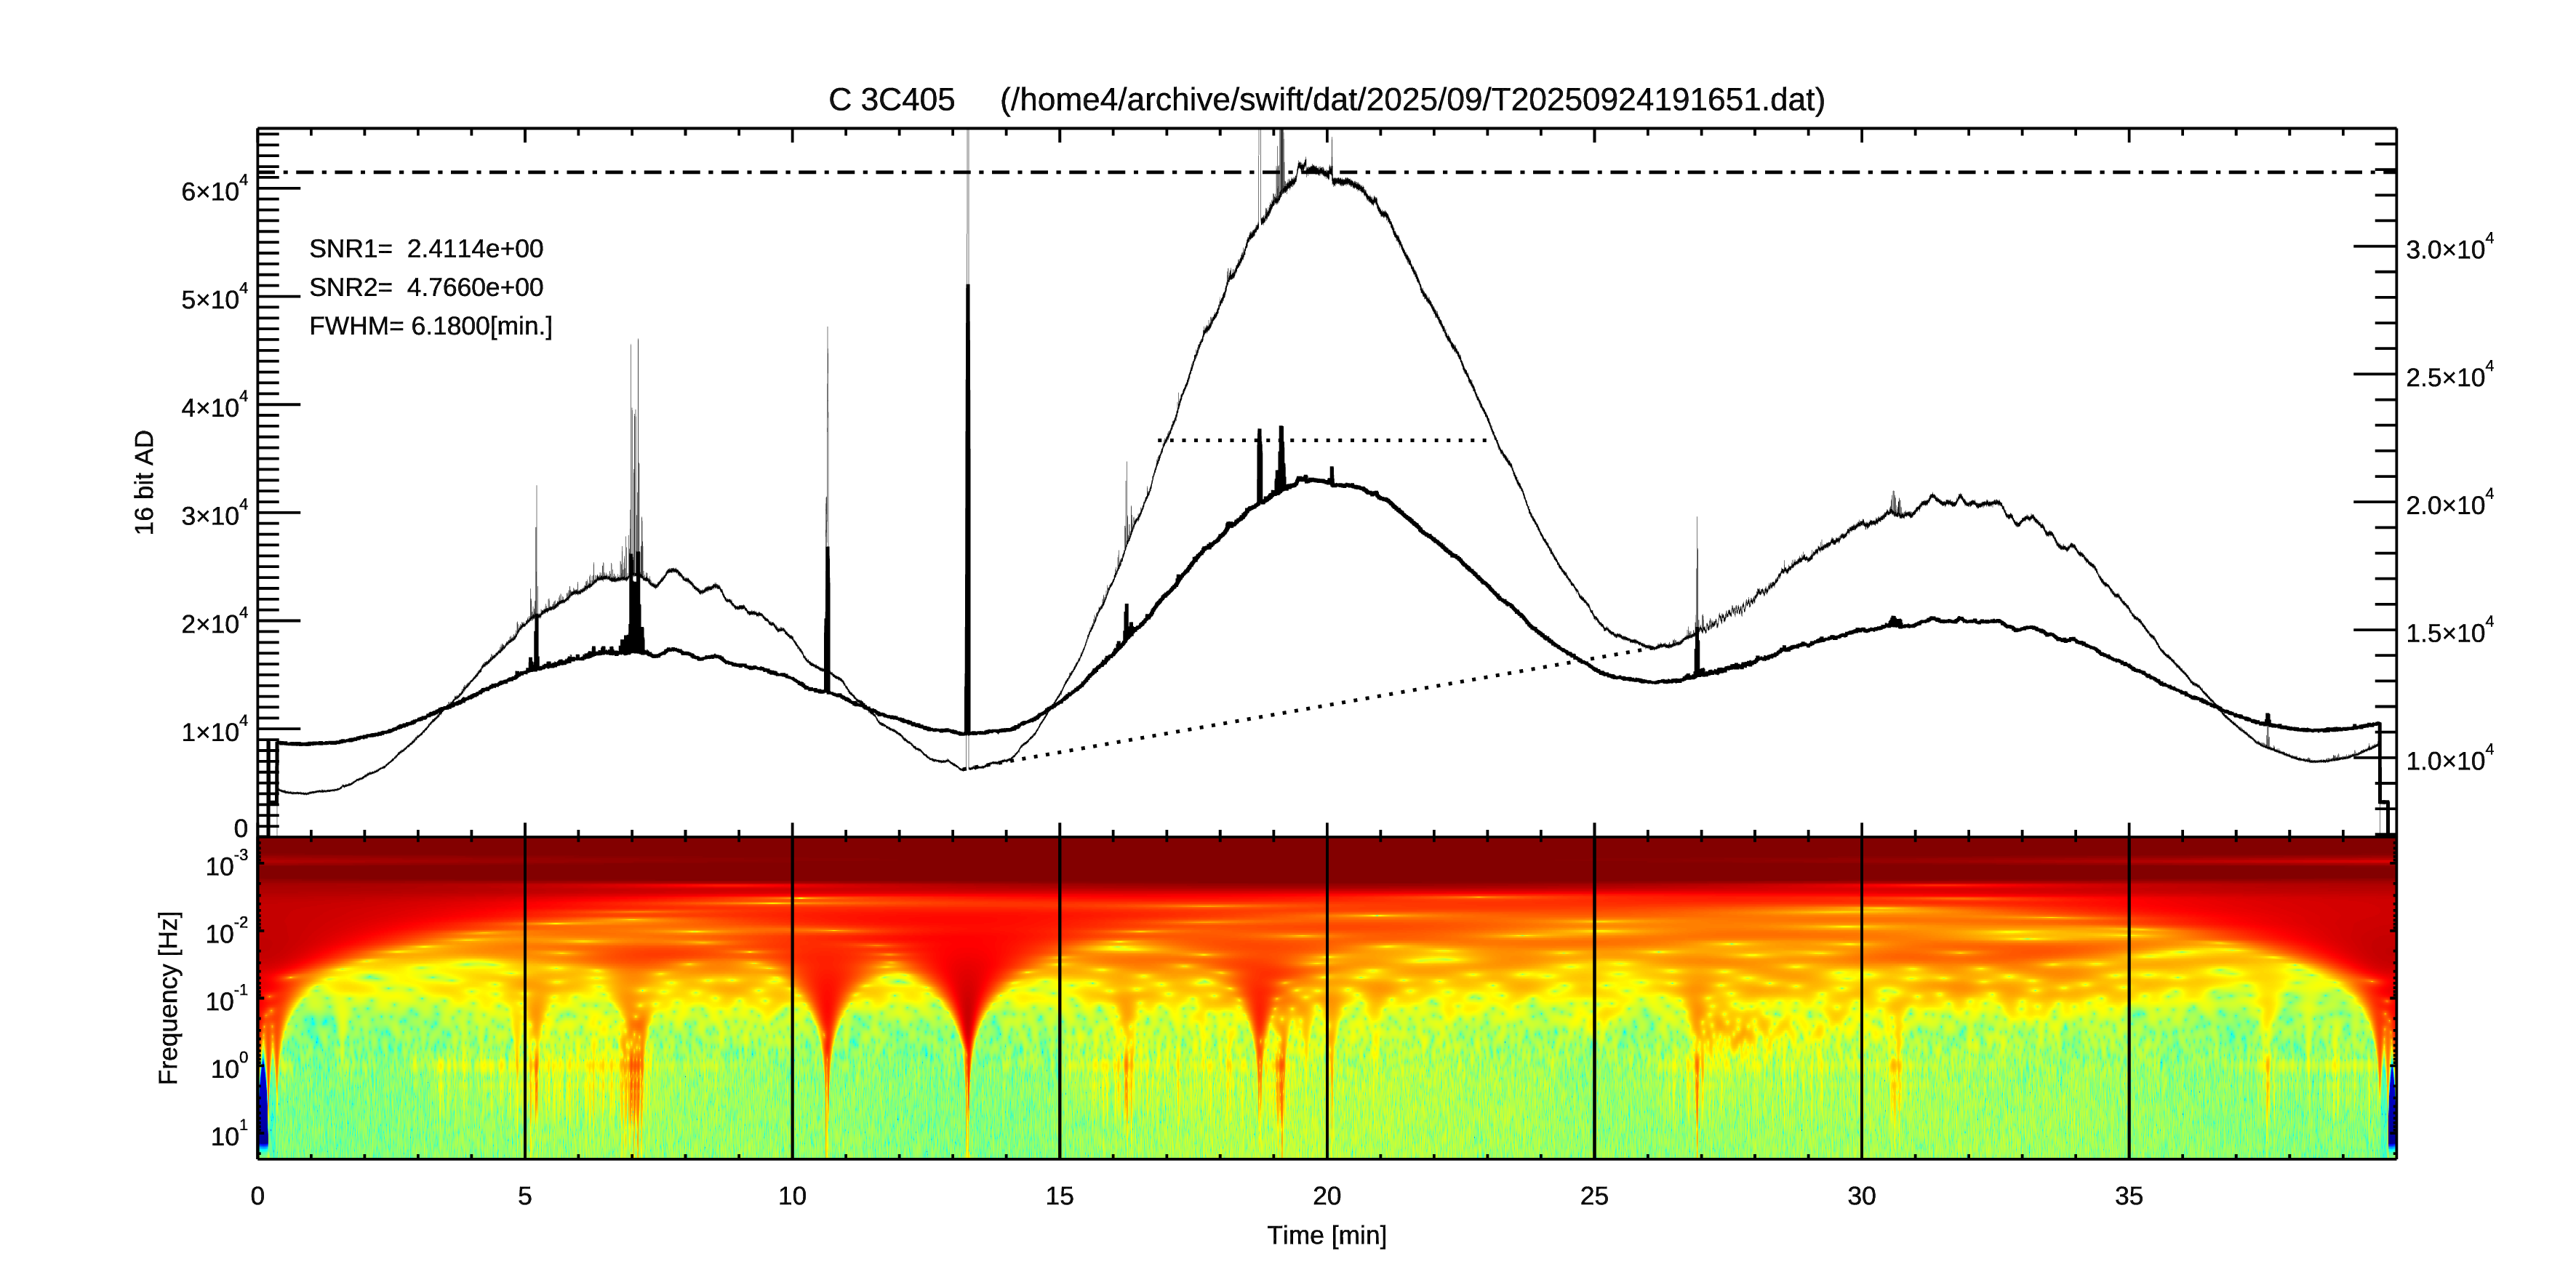Click the FWHM= 6.1800[min.] annotation
2576x1288 pixels.
[430, 327]
